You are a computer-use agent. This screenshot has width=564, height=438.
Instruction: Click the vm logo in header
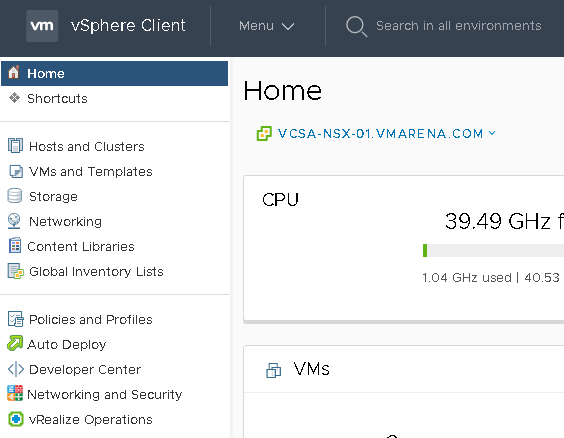pos(42,26)
